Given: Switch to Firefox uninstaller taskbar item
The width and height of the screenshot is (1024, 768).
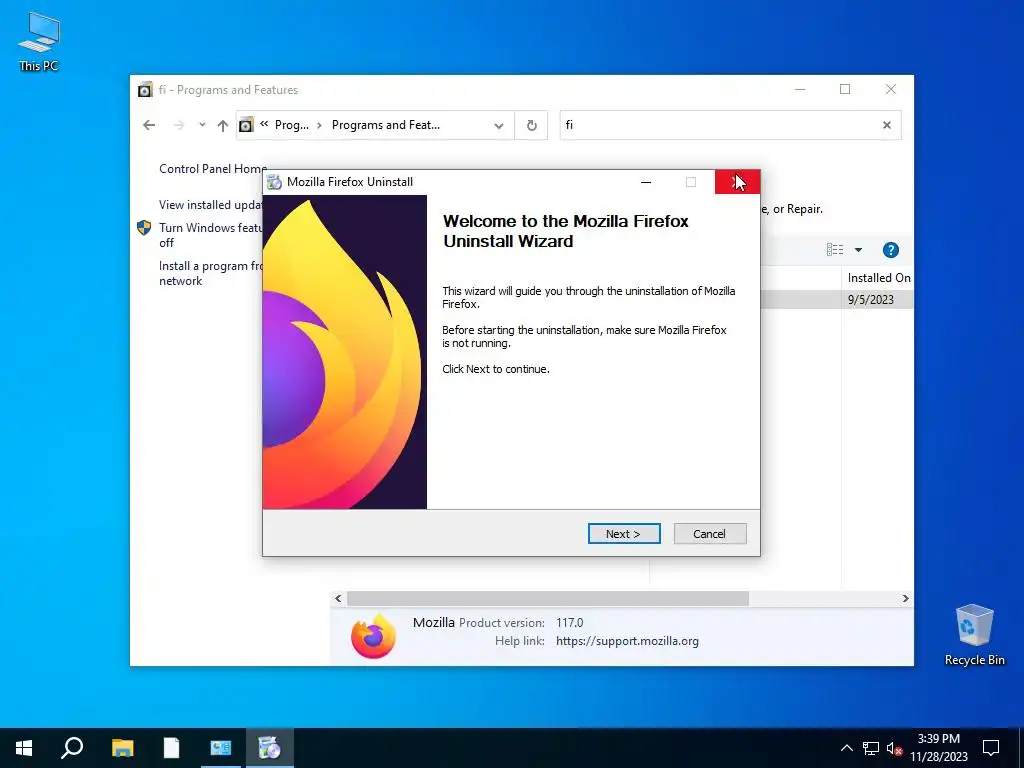Looking at the screenshot, I should pyautogui.click(x=269, y=748).
